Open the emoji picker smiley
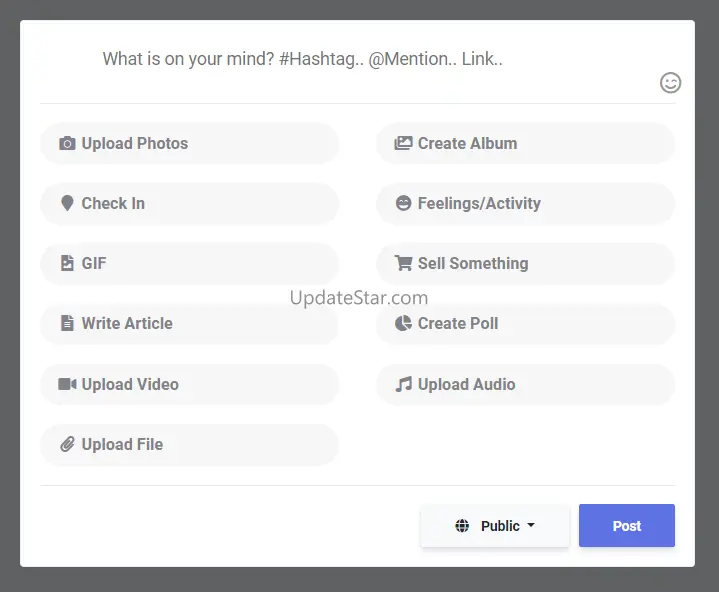The height and width of the screenshot is (592, 719). (671, 83)
